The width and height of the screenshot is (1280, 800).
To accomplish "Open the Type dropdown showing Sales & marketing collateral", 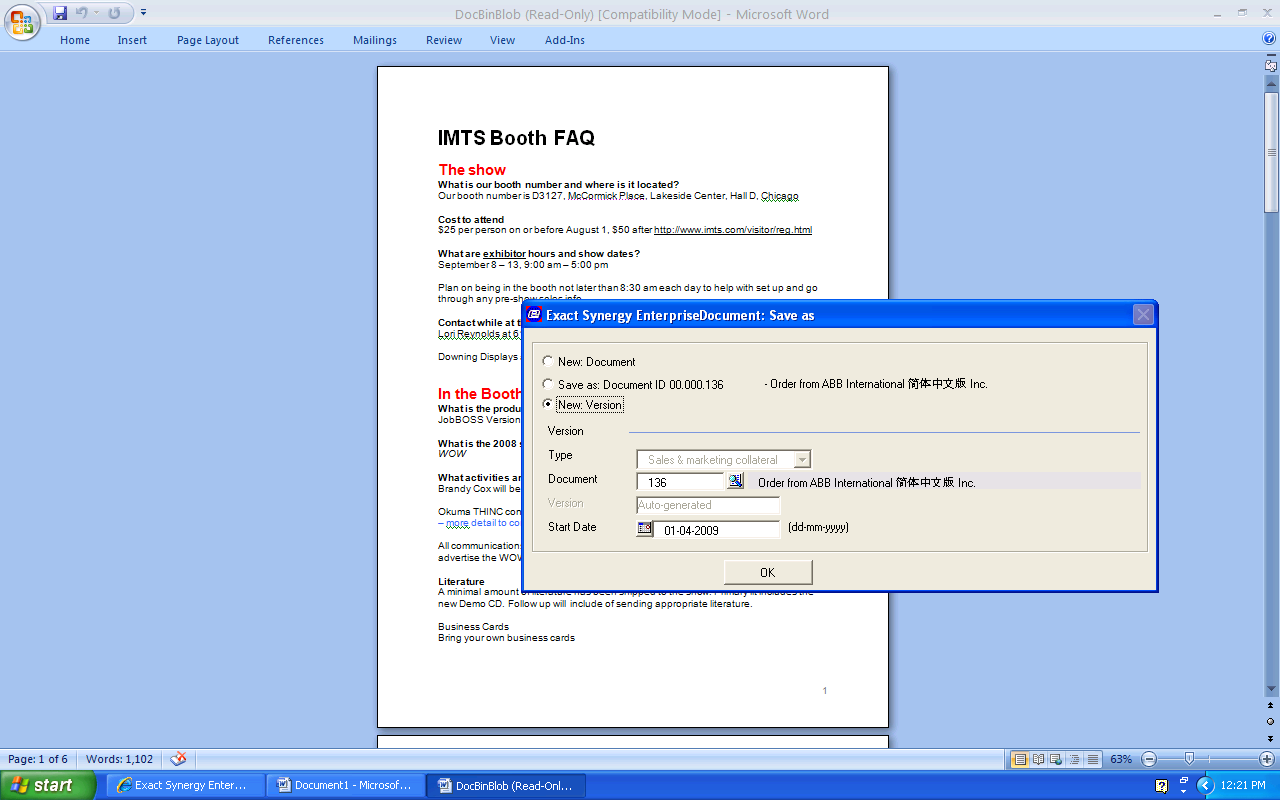I will 724,460.
